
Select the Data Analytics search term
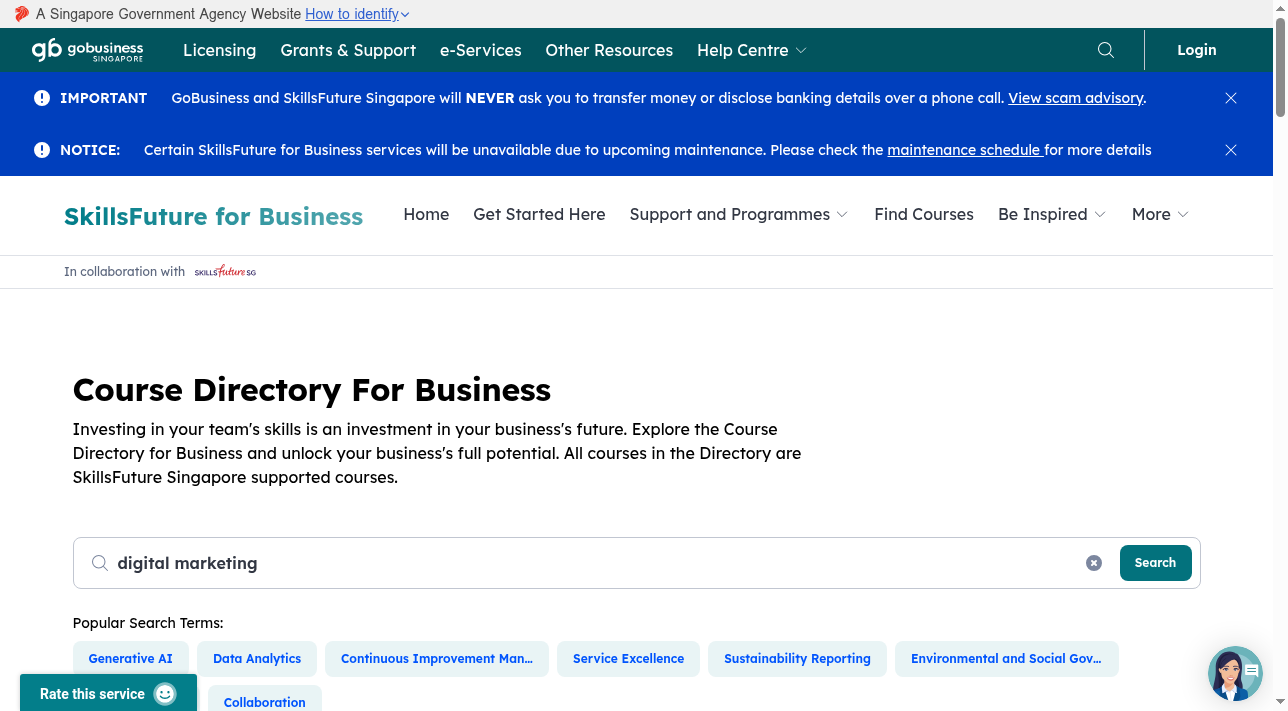tap(257, 659)
